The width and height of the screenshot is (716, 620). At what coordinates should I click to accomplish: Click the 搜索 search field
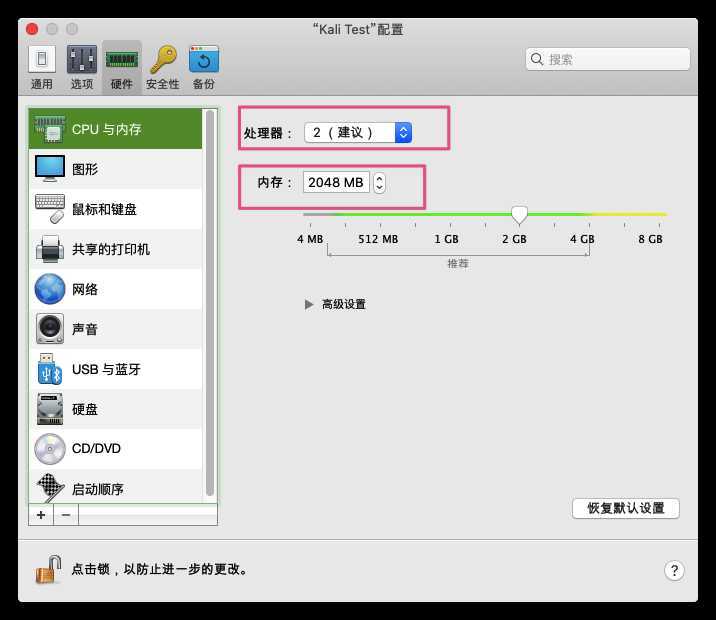608,59
